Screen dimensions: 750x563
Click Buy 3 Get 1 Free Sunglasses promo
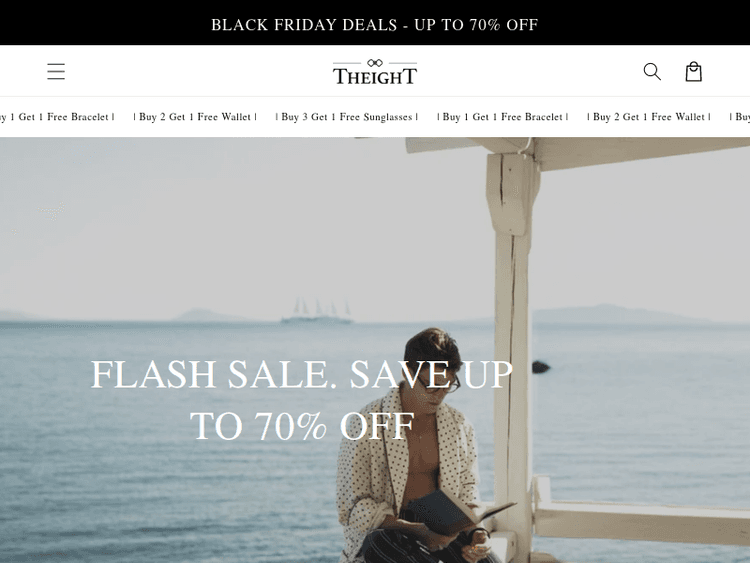tap(347, 117)
